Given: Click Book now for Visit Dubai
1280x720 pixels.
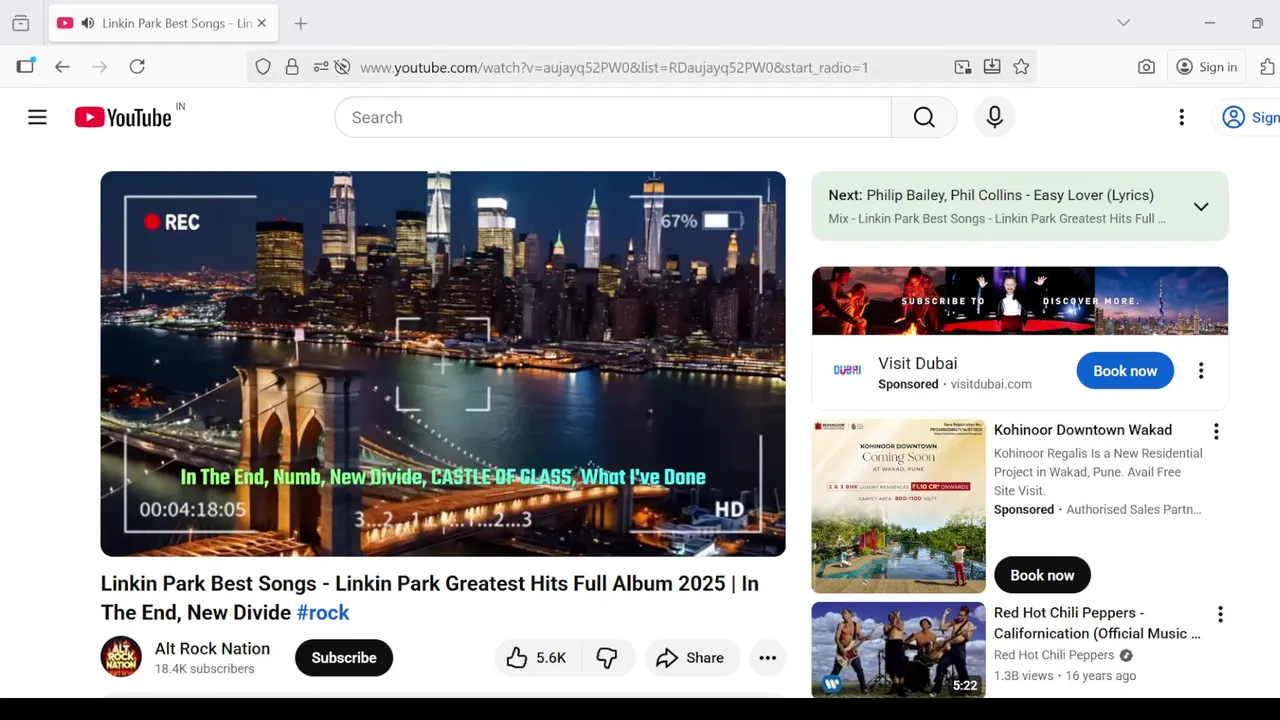Looking at the screenshot, I should (1125, 371).
